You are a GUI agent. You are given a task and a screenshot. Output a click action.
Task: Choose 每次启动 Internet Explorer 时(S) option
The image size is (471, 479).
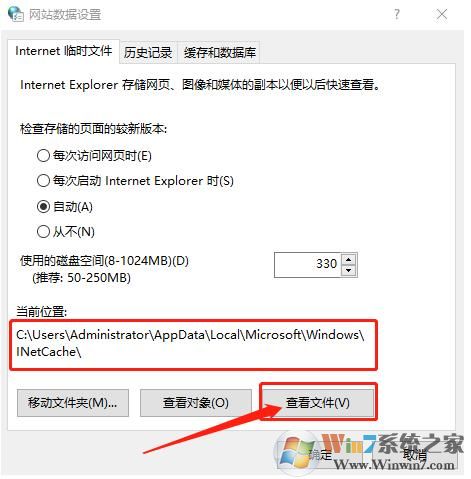coord(135,181)
